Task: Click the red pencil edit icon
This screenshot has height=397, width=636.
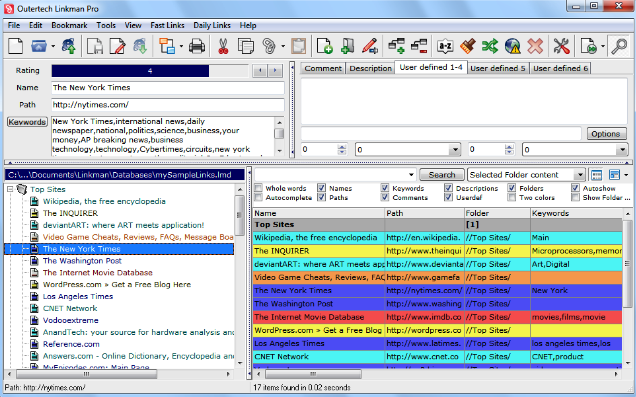Action: click(370, 46)
